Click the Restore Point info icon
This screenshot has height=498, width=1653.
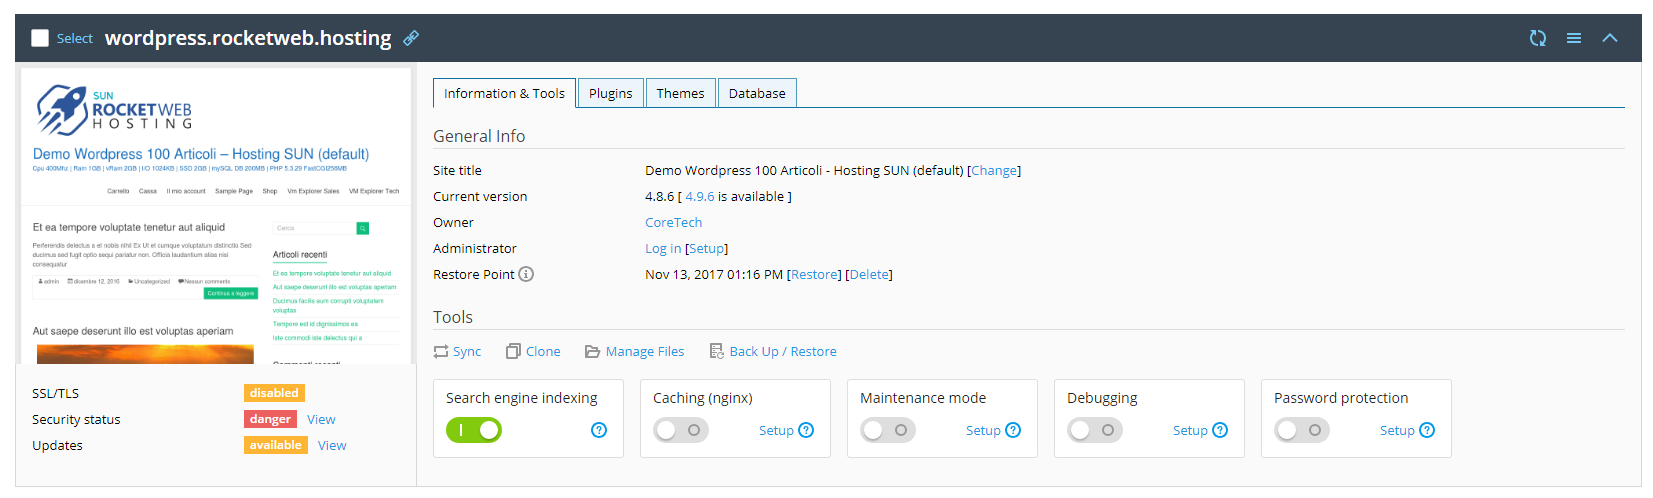pyautogui.click(x=526, y=274)
